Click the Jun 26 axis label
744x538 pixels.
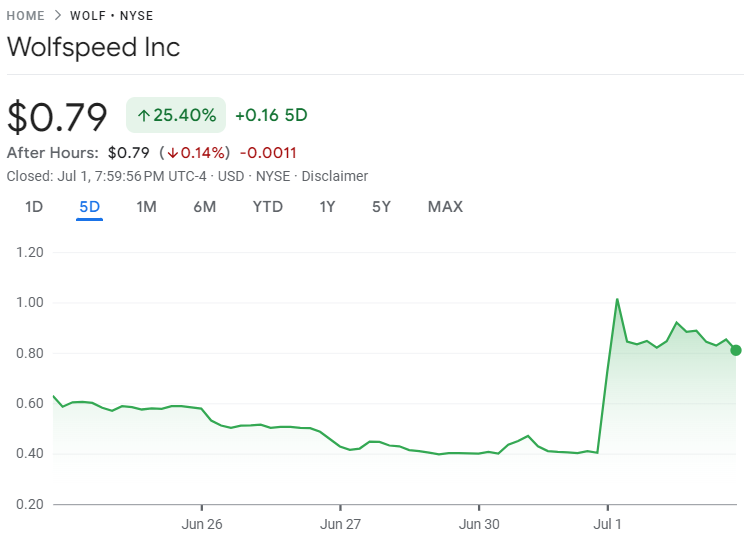click(202, 524)
